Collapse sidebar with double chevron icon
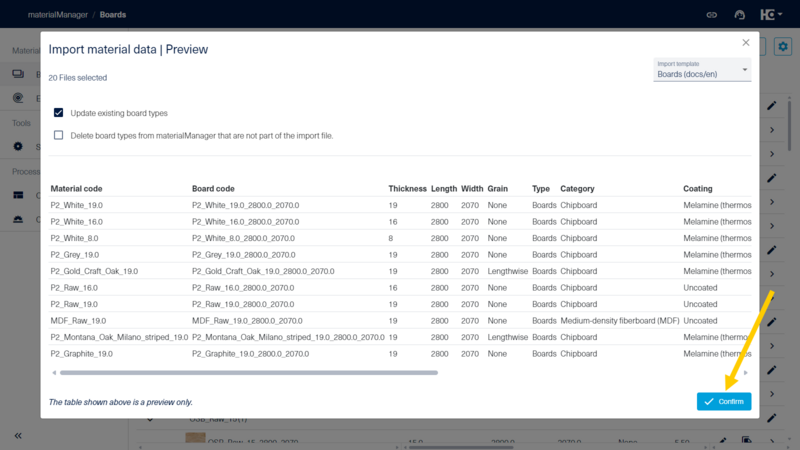This screenshot has width=800, height=450. [x=18, y=436]
